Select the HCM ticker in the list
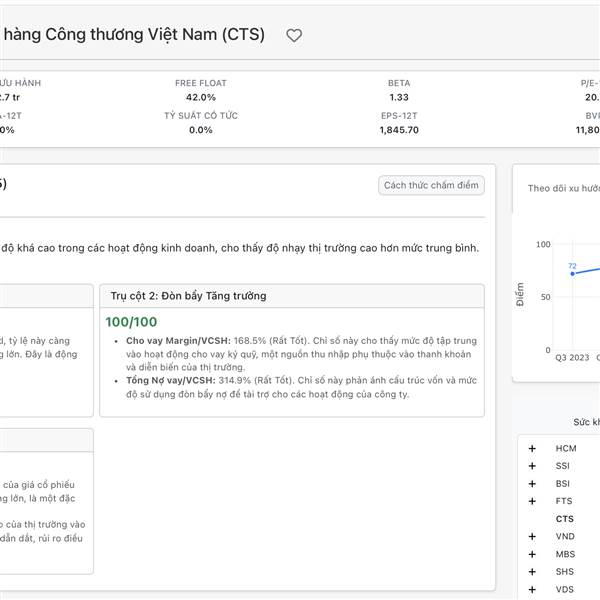600x600 pixels. tap(566, 448)
